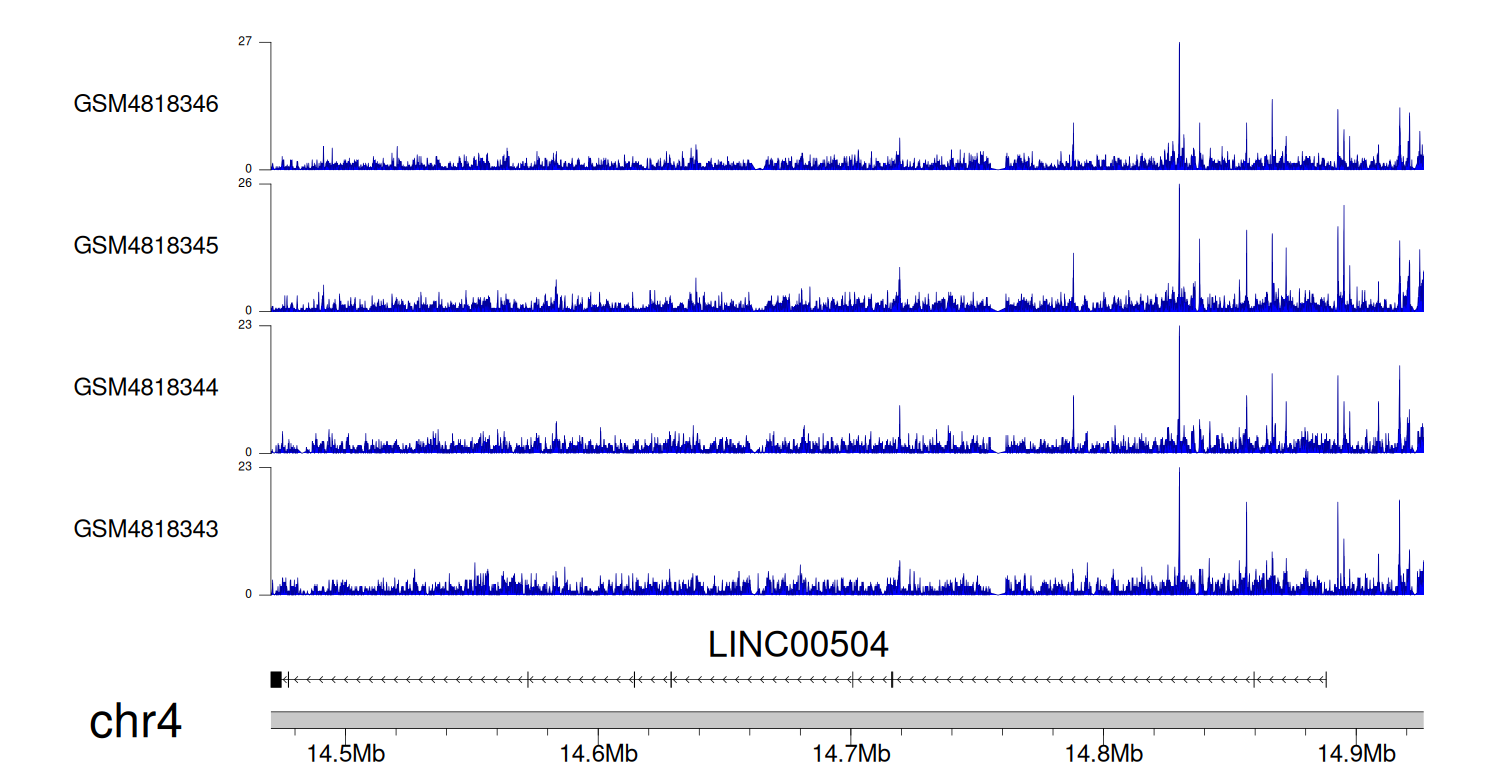Select the GSM4818345 track label
Screen dimensions: 1500x780
pyautogui.click(x=146, y=245)
